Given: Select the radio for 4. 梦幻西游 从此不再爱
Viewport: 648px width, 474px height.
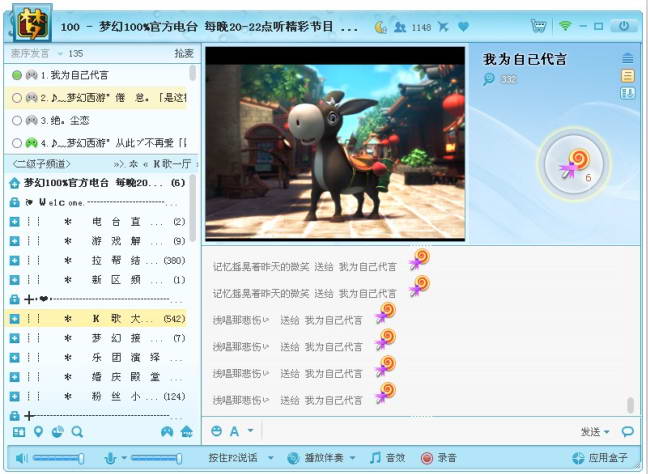Looking at the screenshot, I should click(17, 143).
